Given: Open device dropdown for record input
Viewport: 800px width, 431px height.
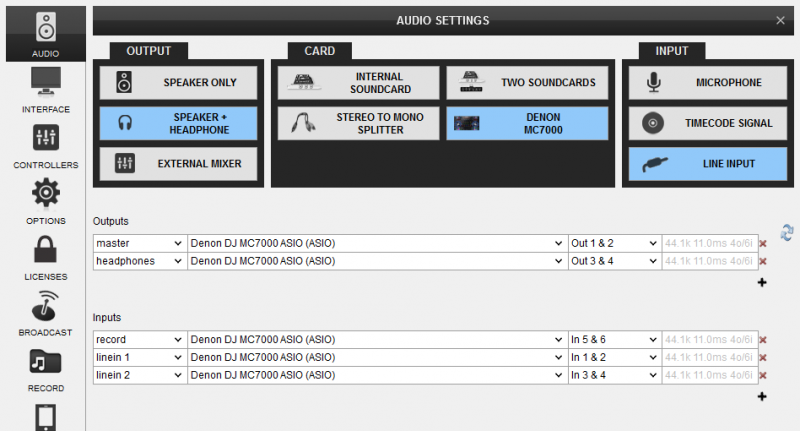Looking at the screenshot, I should click(x=378, y=340).
